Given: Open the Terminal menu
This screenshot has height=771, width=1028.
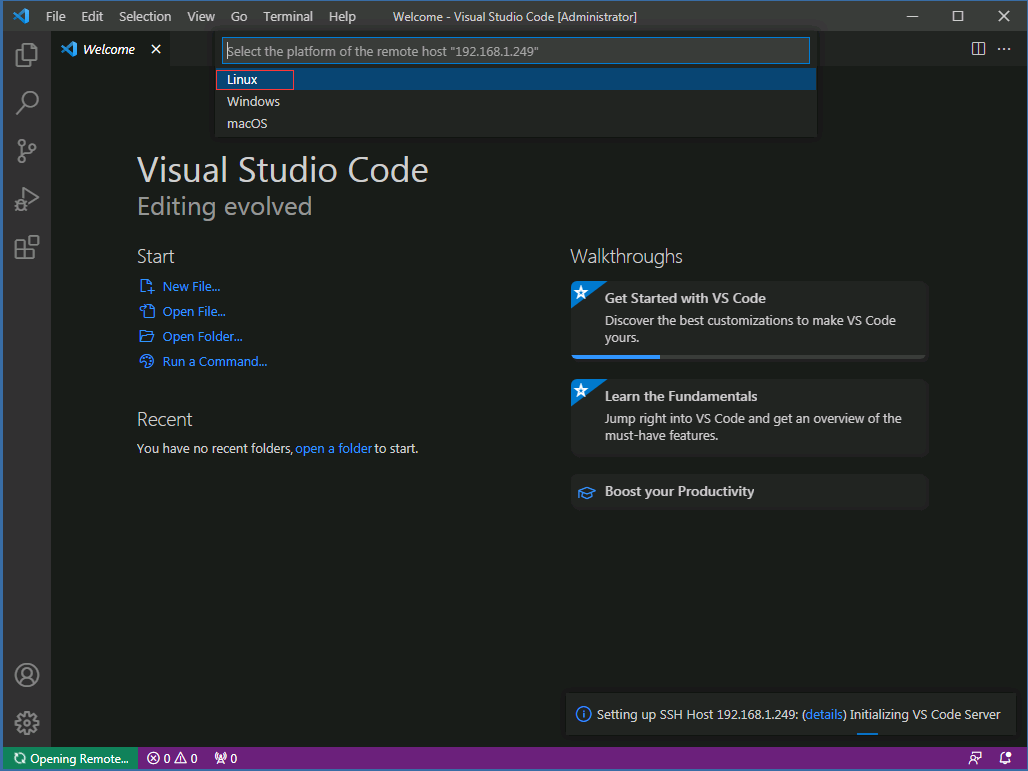Looking at the screenshot, I should pos(288,17).
